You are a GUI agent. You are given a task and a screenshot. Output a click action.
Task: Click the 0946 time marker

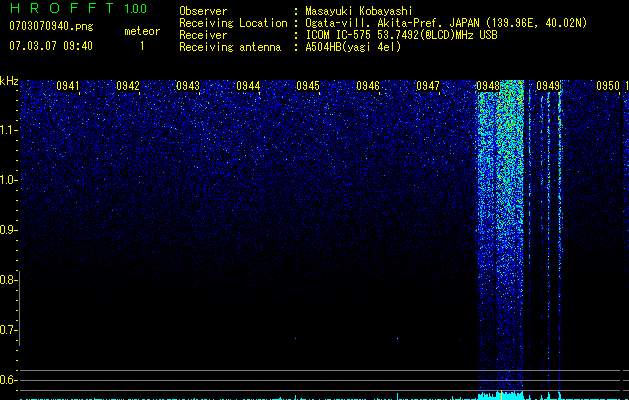point(368,86)
